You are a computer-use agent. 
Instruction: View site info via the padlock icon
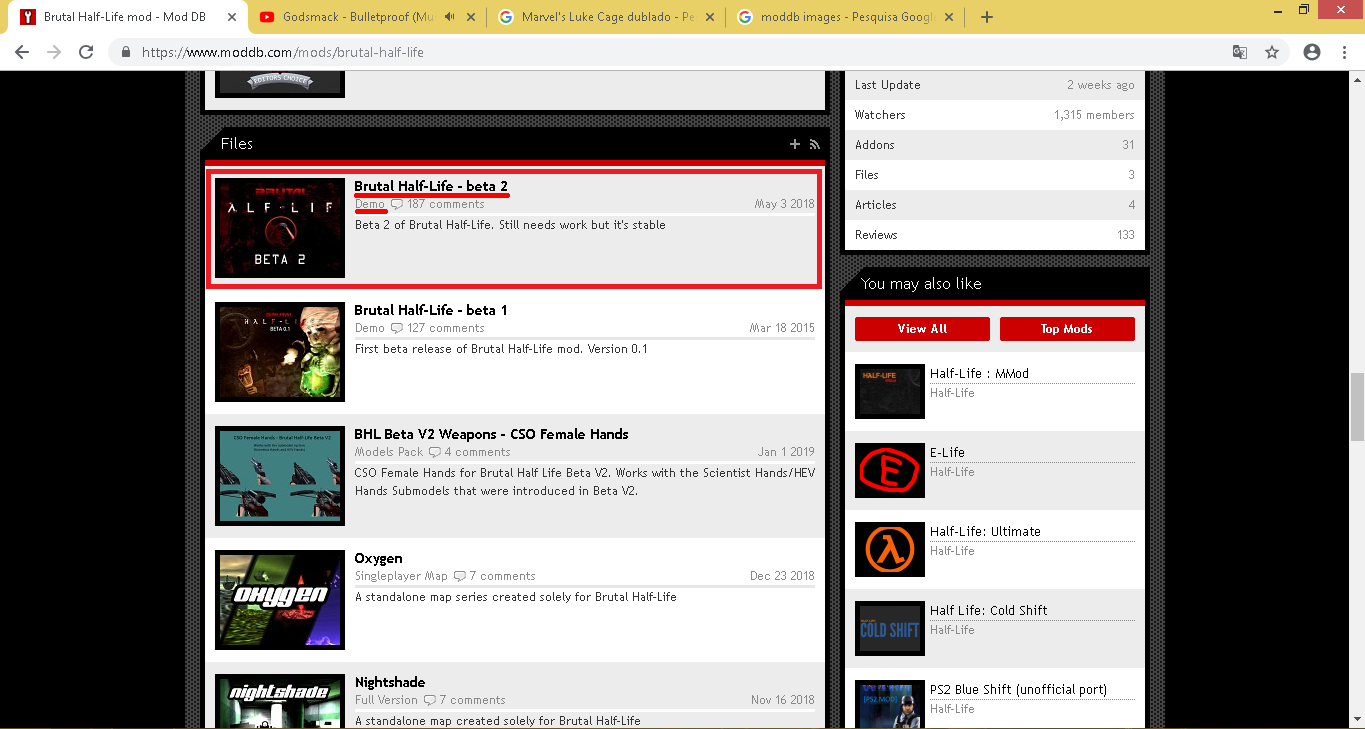pos(126,52)
